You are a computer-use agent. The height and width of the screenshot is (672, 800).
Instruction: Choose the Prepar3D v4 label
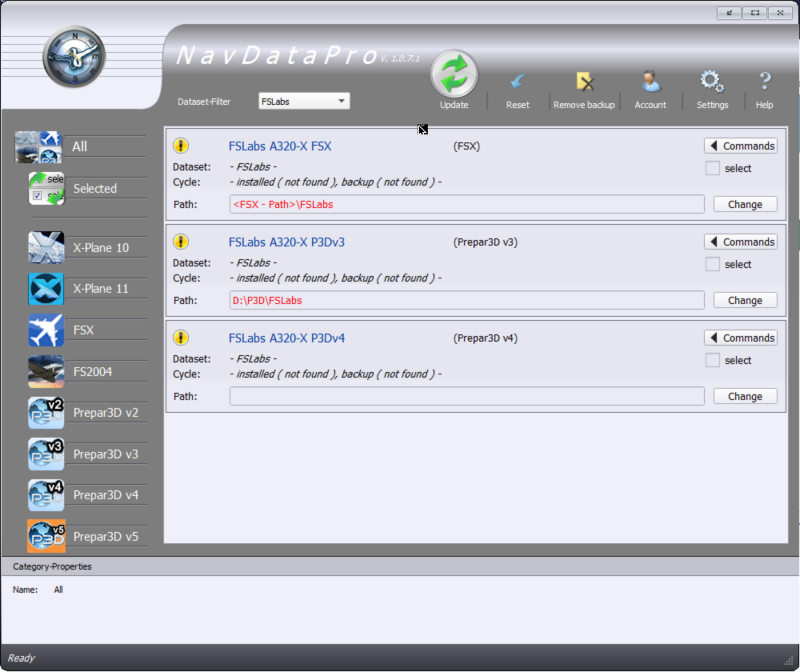click(x=106, y=495)
